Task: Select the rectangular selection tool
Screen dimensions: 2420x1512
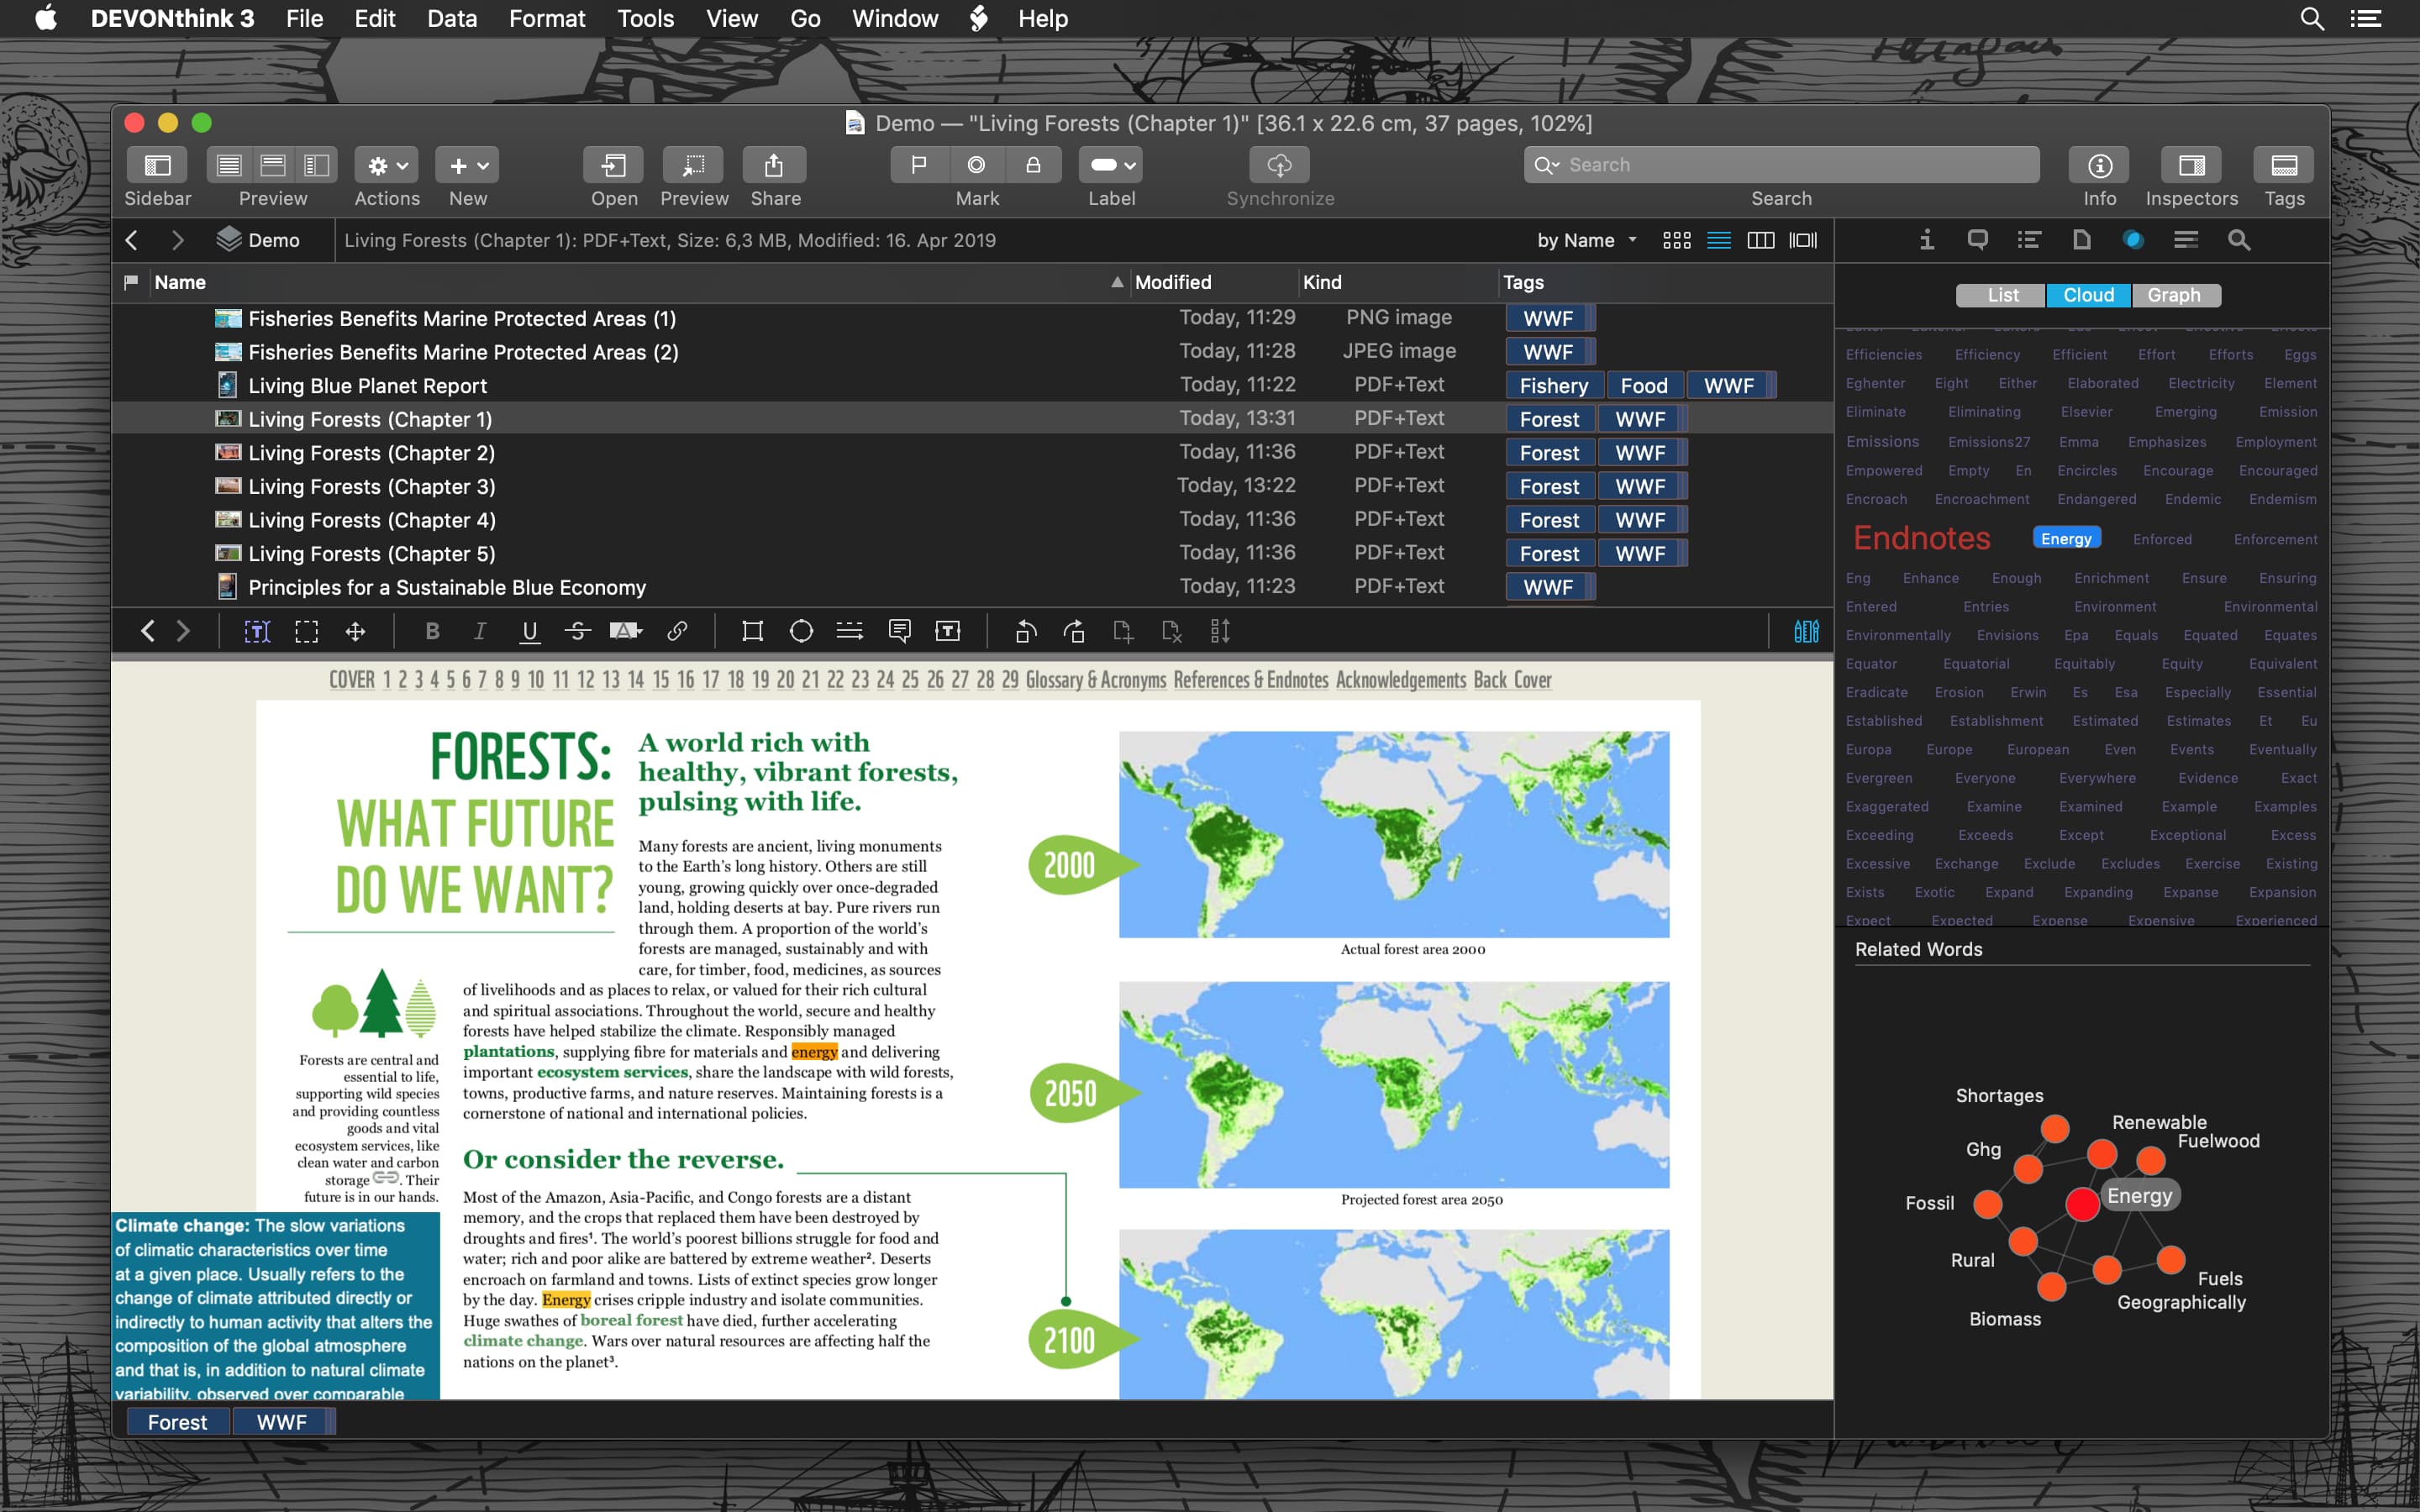Action: coord(306,631)
